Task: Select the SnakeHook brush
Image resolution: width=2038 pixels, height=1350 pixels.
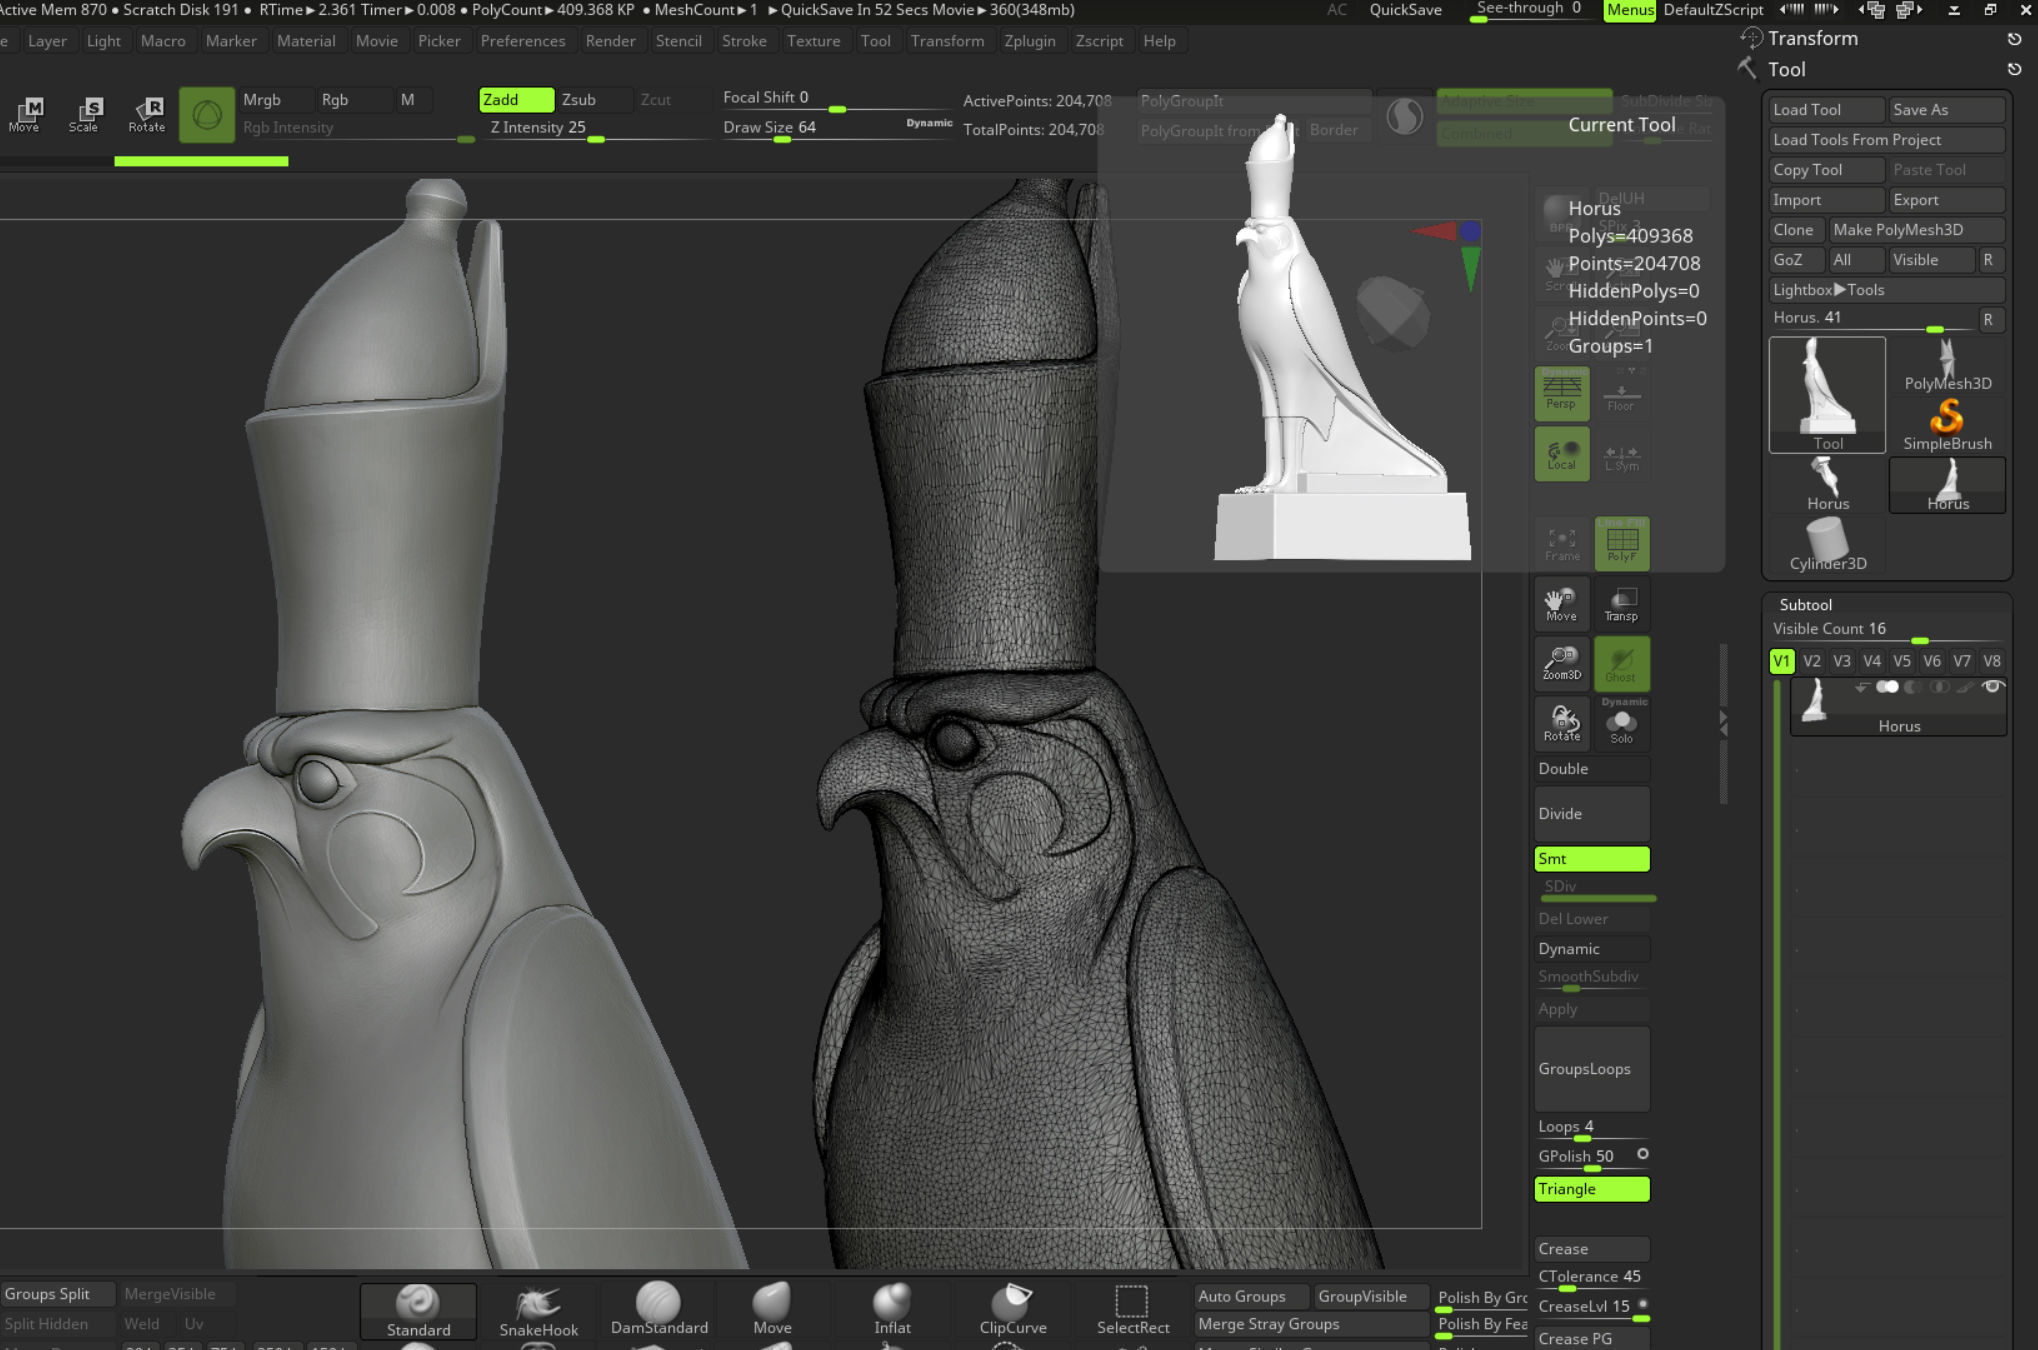Action: pos(538,1311)
